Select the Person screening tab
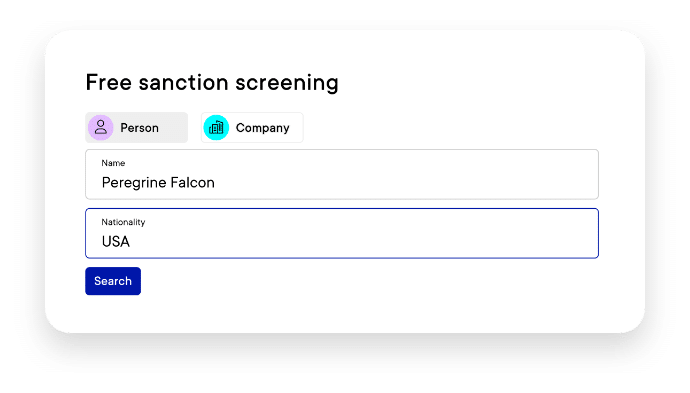 (x=136, y=128)
